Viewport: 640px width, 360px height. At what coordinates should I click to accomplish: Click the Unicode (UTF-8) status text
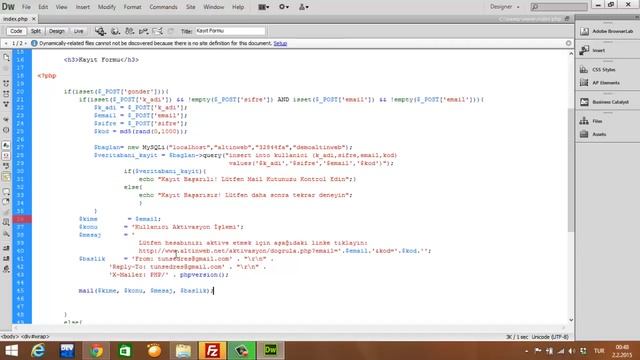pyautogui.click(x=550, y=337)
